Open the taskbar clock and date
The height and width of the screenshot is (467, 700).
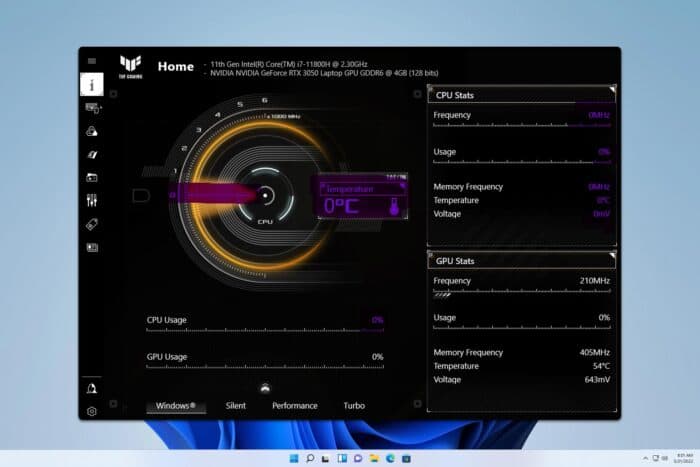[x=683, y=458]
